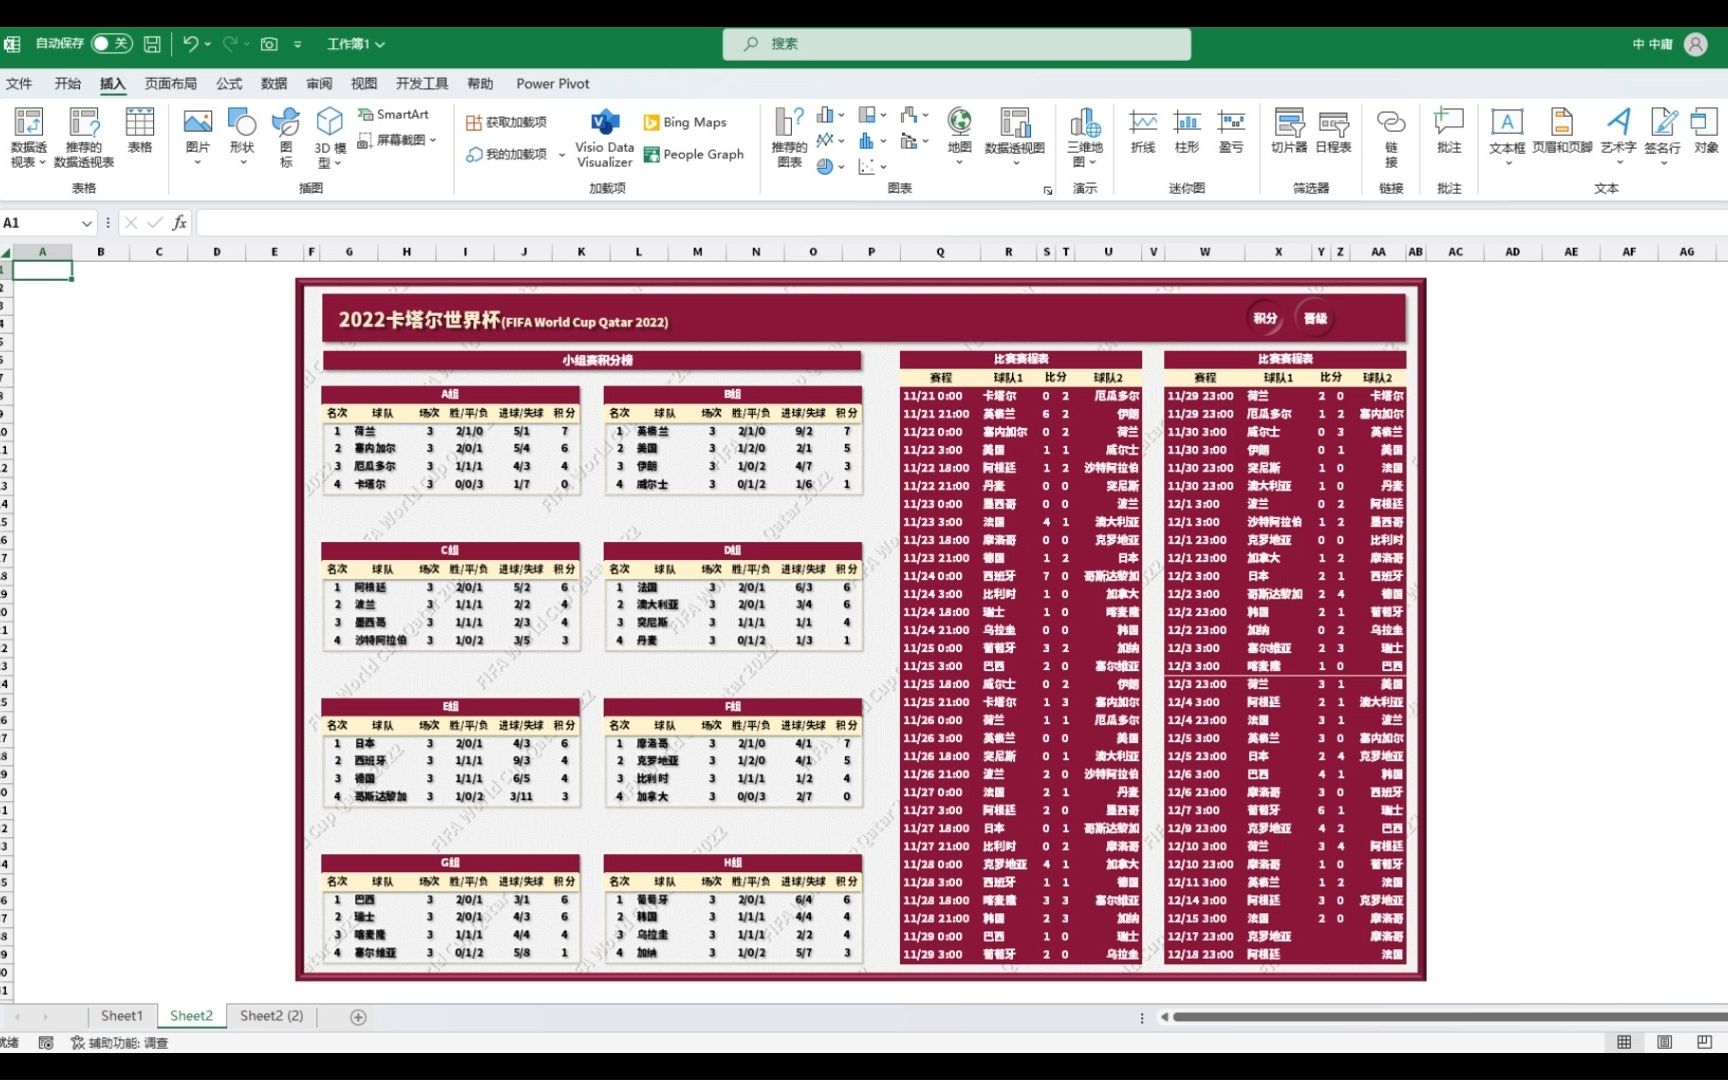1728x1080 pixels.
Task: Open the Undo history dropdown arrow
Action: coord(207,44)
